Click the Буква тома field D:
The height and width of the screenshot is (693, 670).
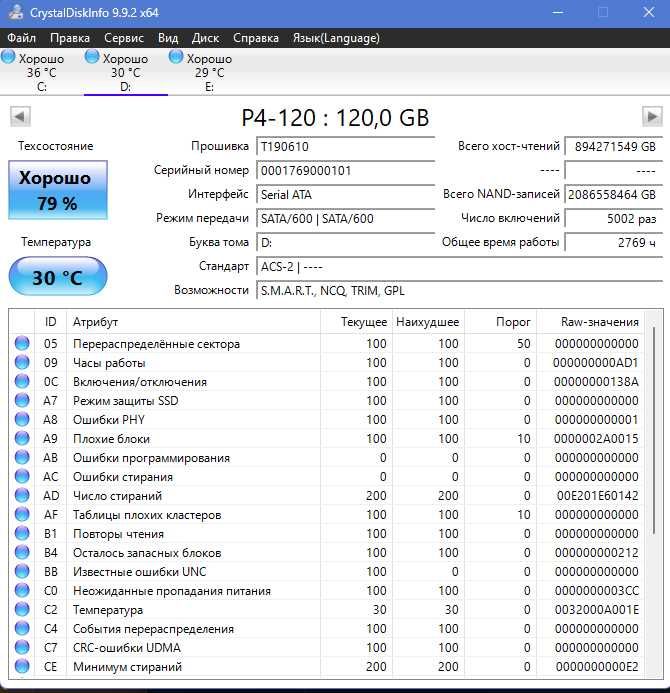coord(345,242)
